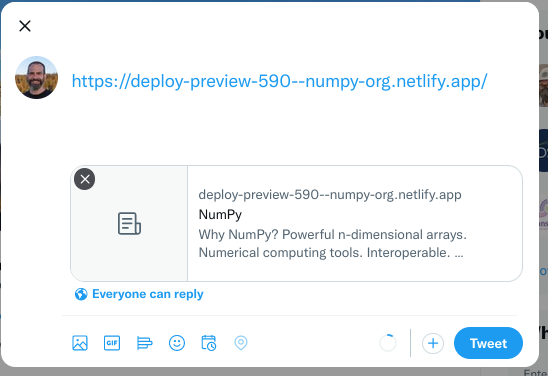Tag a location with the pin icon
This screenshot has width=548, height=376.
coord(241,343)
